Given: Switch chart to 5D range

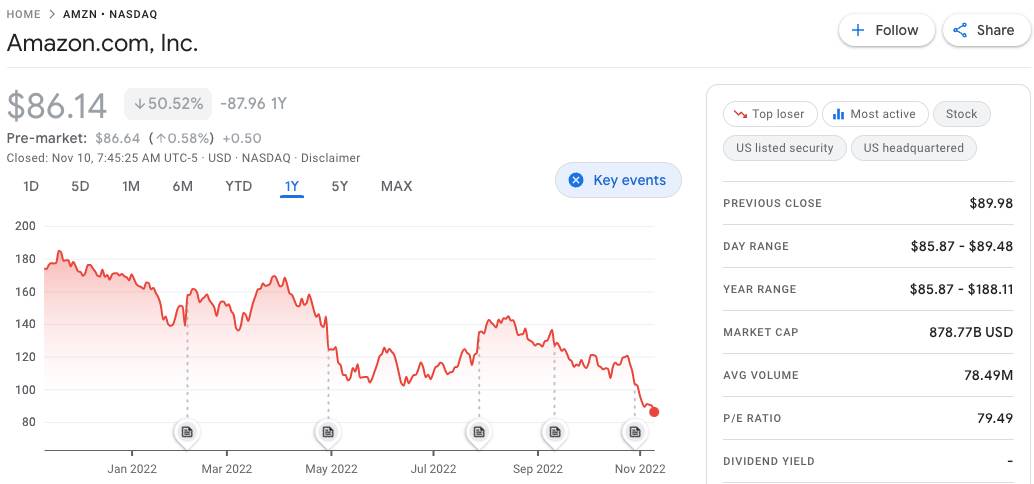Looking at the screenshot, I should 80,186.
